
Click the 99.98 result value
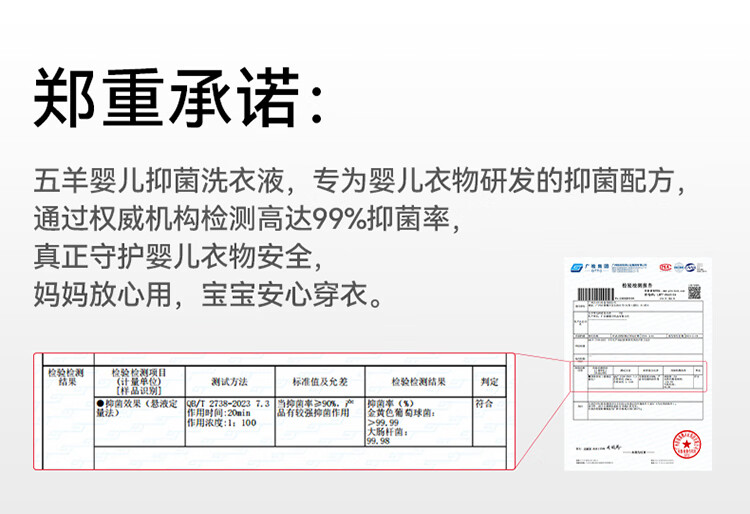[378, 441]
